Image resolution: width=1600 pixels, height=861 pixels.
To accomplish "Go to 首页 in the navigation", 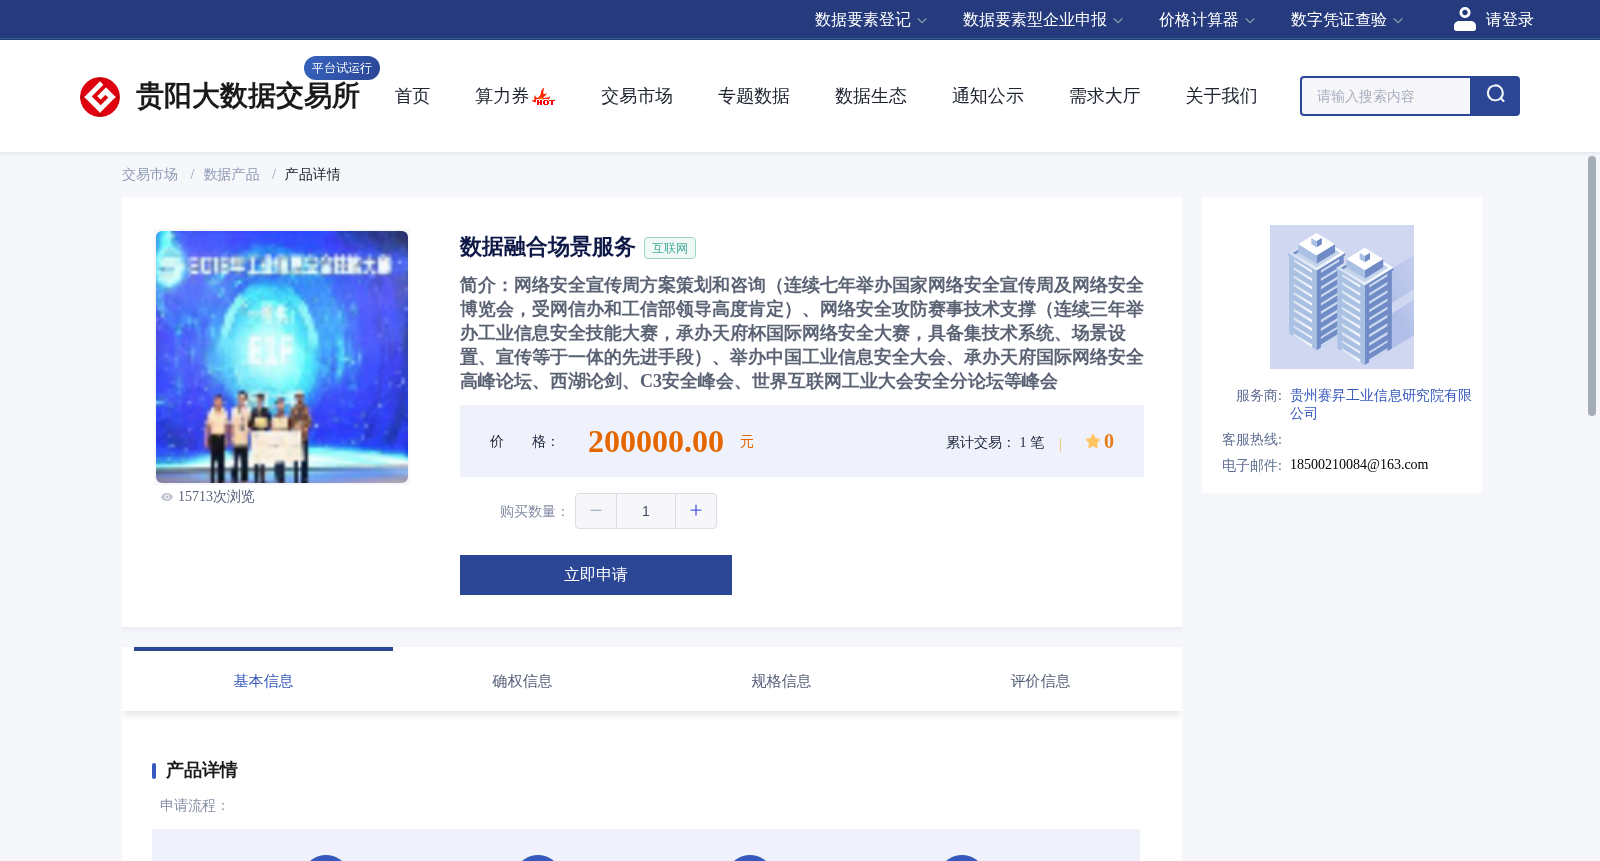I will tap(412, 96).
